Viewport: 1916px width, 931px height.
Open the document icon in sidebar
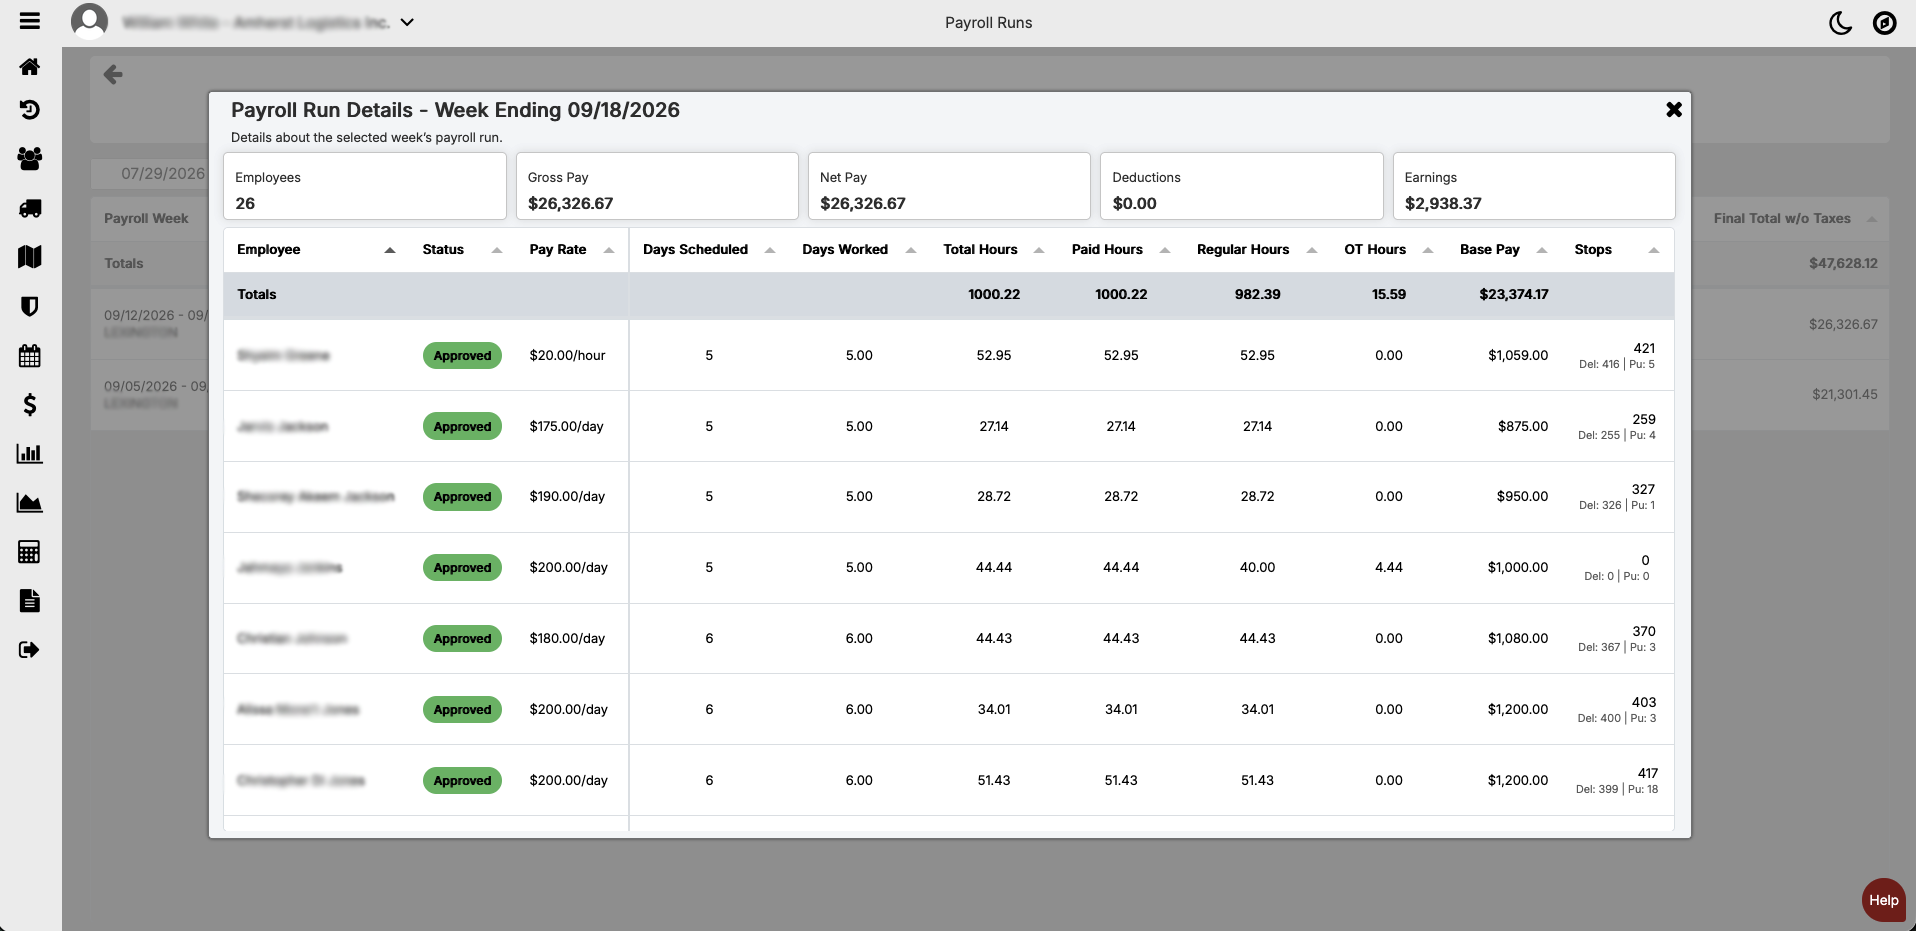30,601
